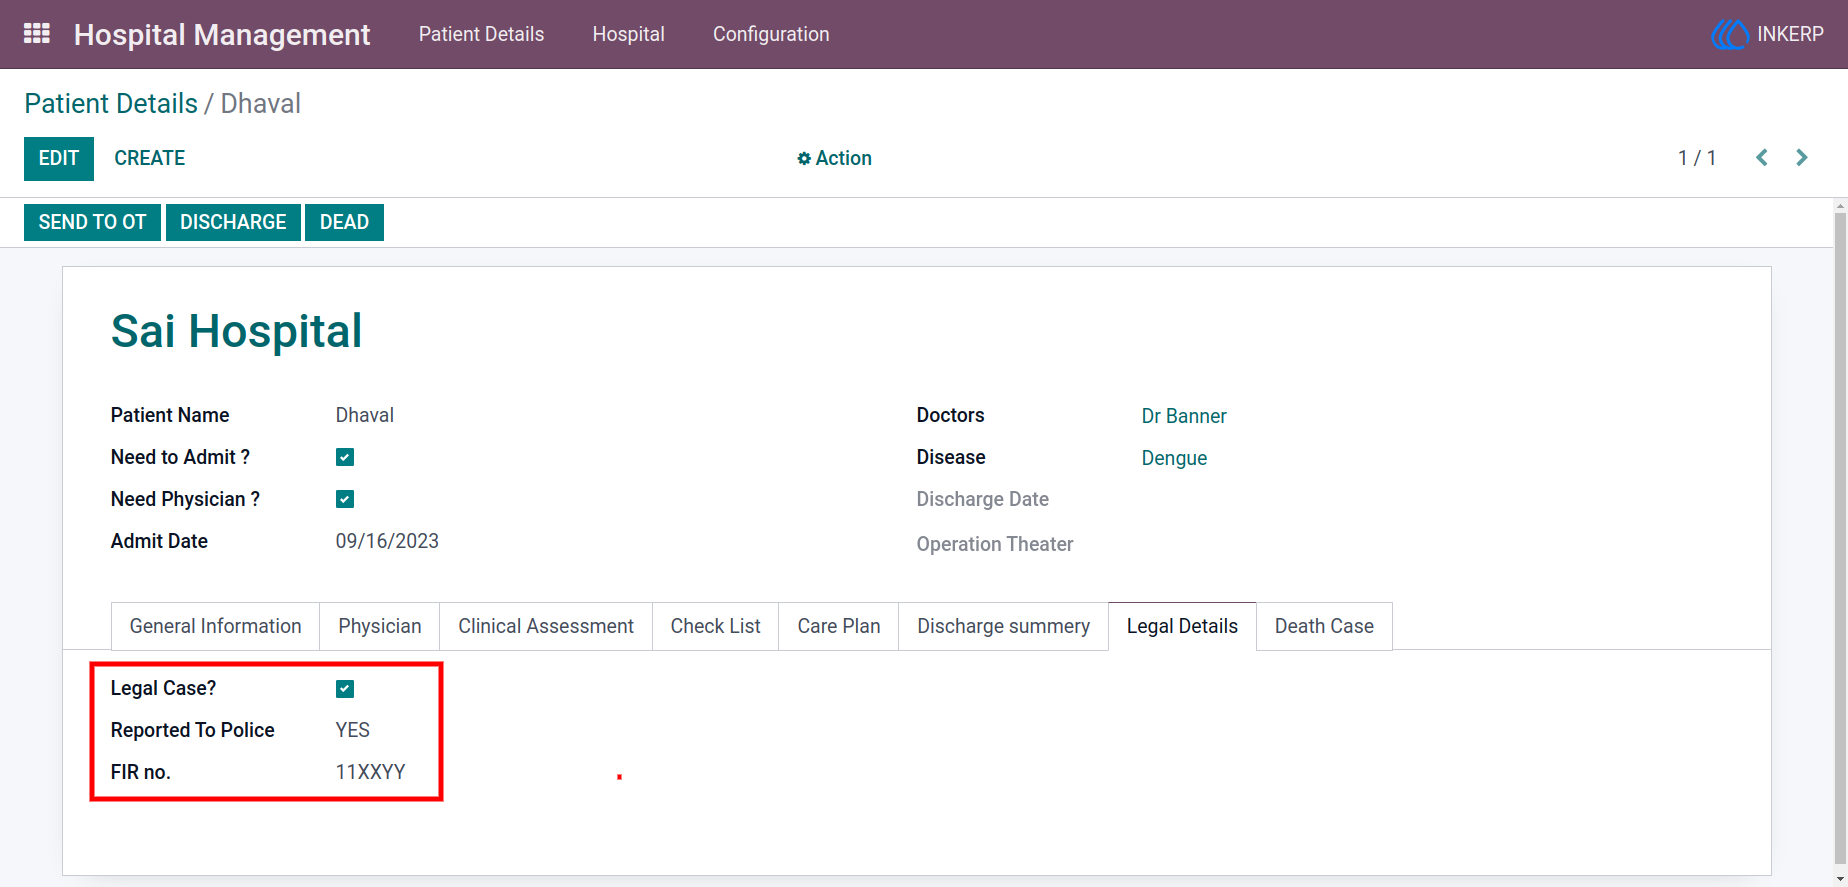Click the Hospital Management app title
This screenshot has height=887, width=1848.
point(222,35)
